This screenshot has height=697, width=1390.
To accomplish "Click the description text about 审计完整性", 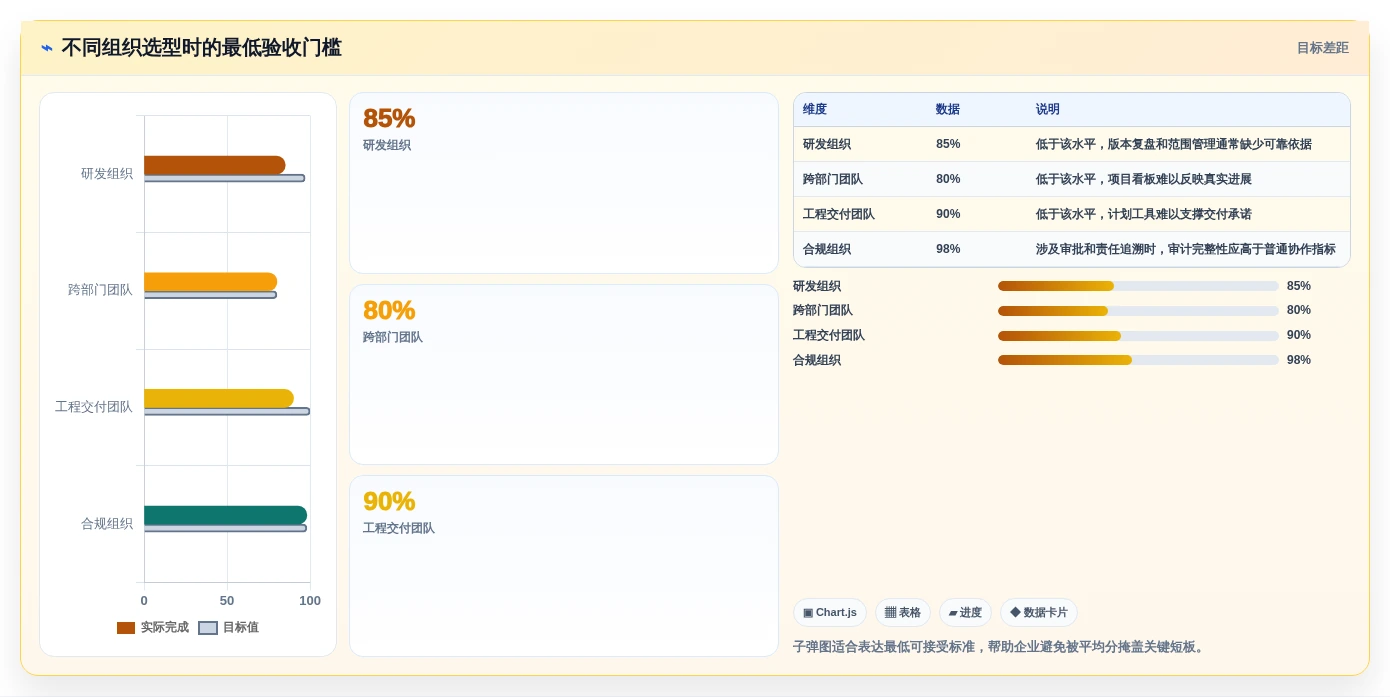I will pos(1186,249).
